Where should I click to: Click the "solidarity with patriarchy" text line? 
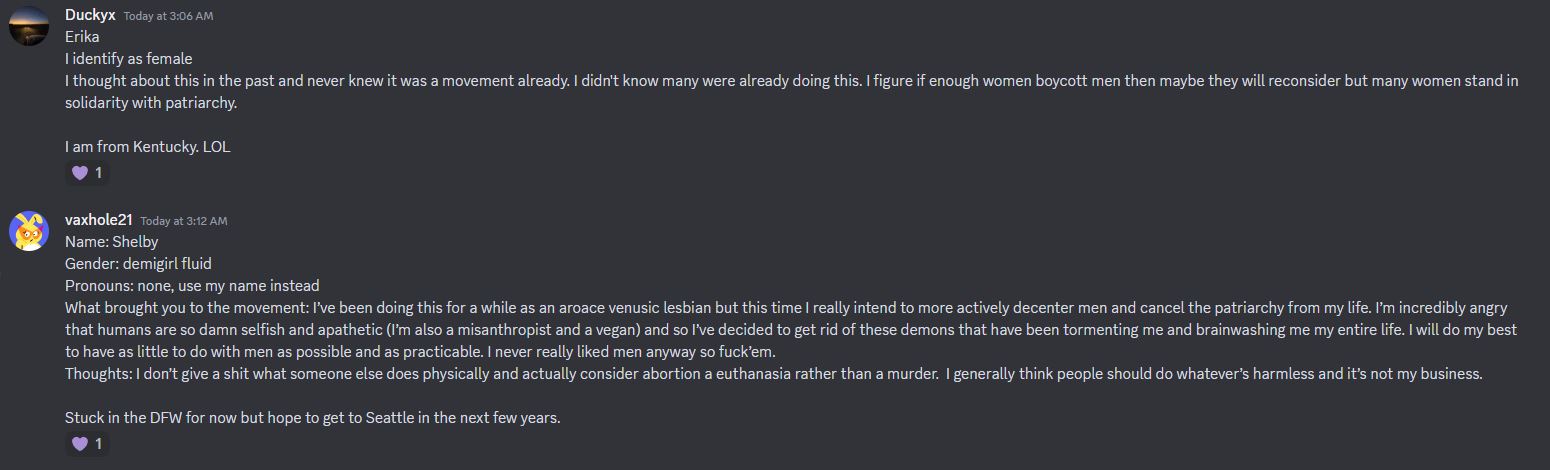click(x=151, y=103)
